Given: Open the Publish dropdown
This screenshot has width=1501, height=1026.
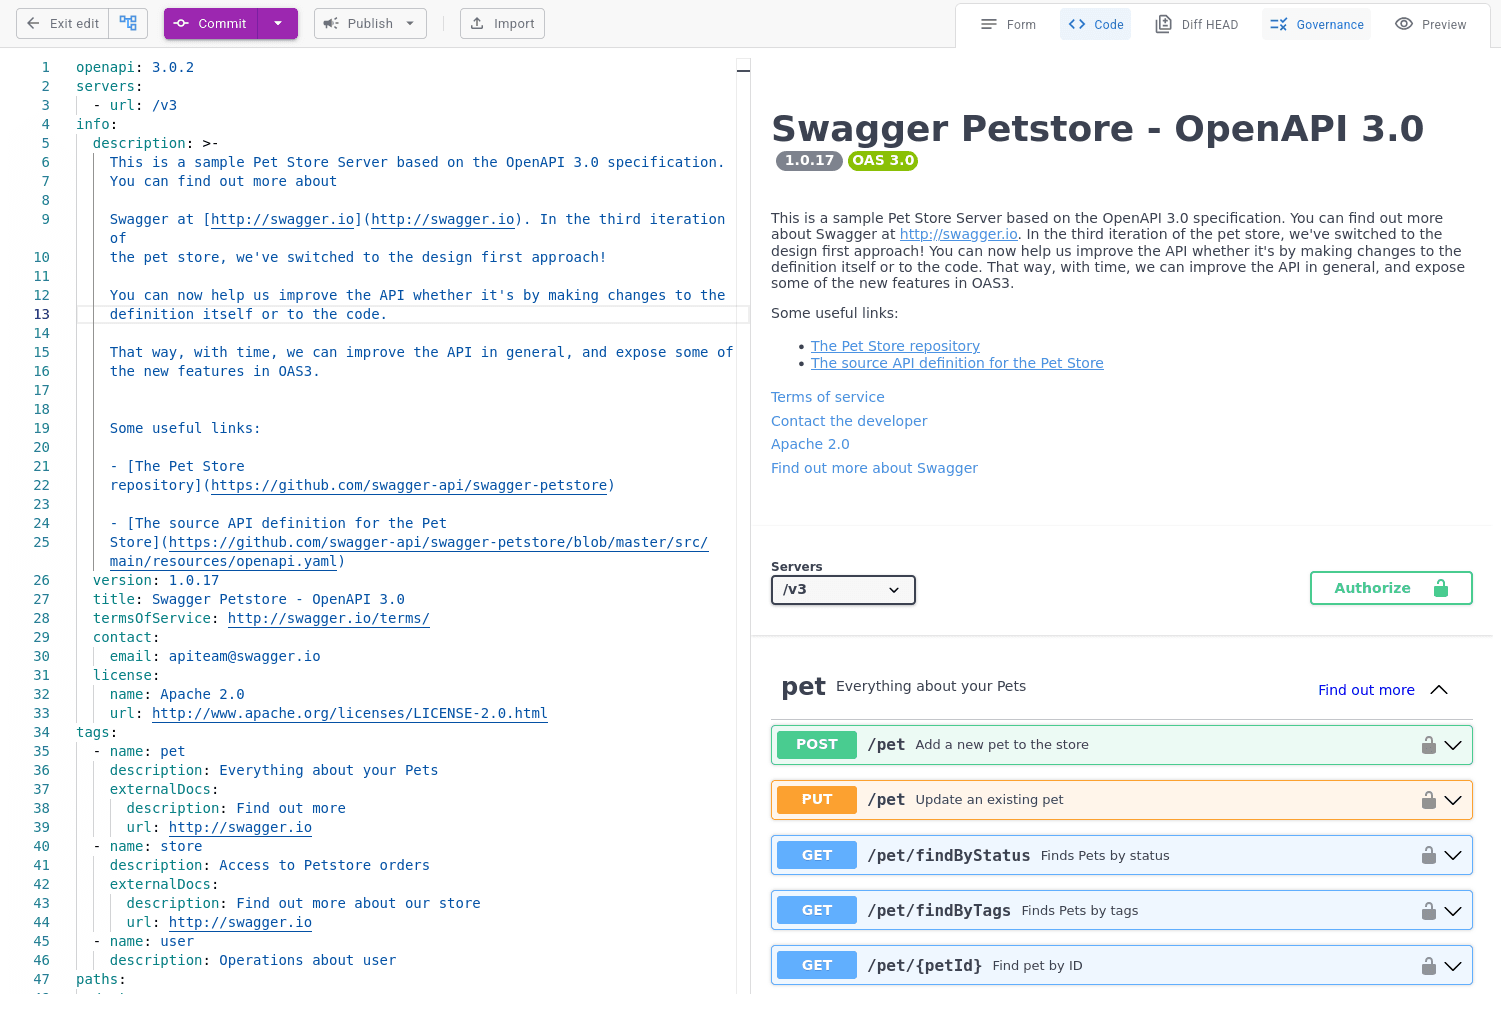Looking at the screenshot, I should pos(370,24).
